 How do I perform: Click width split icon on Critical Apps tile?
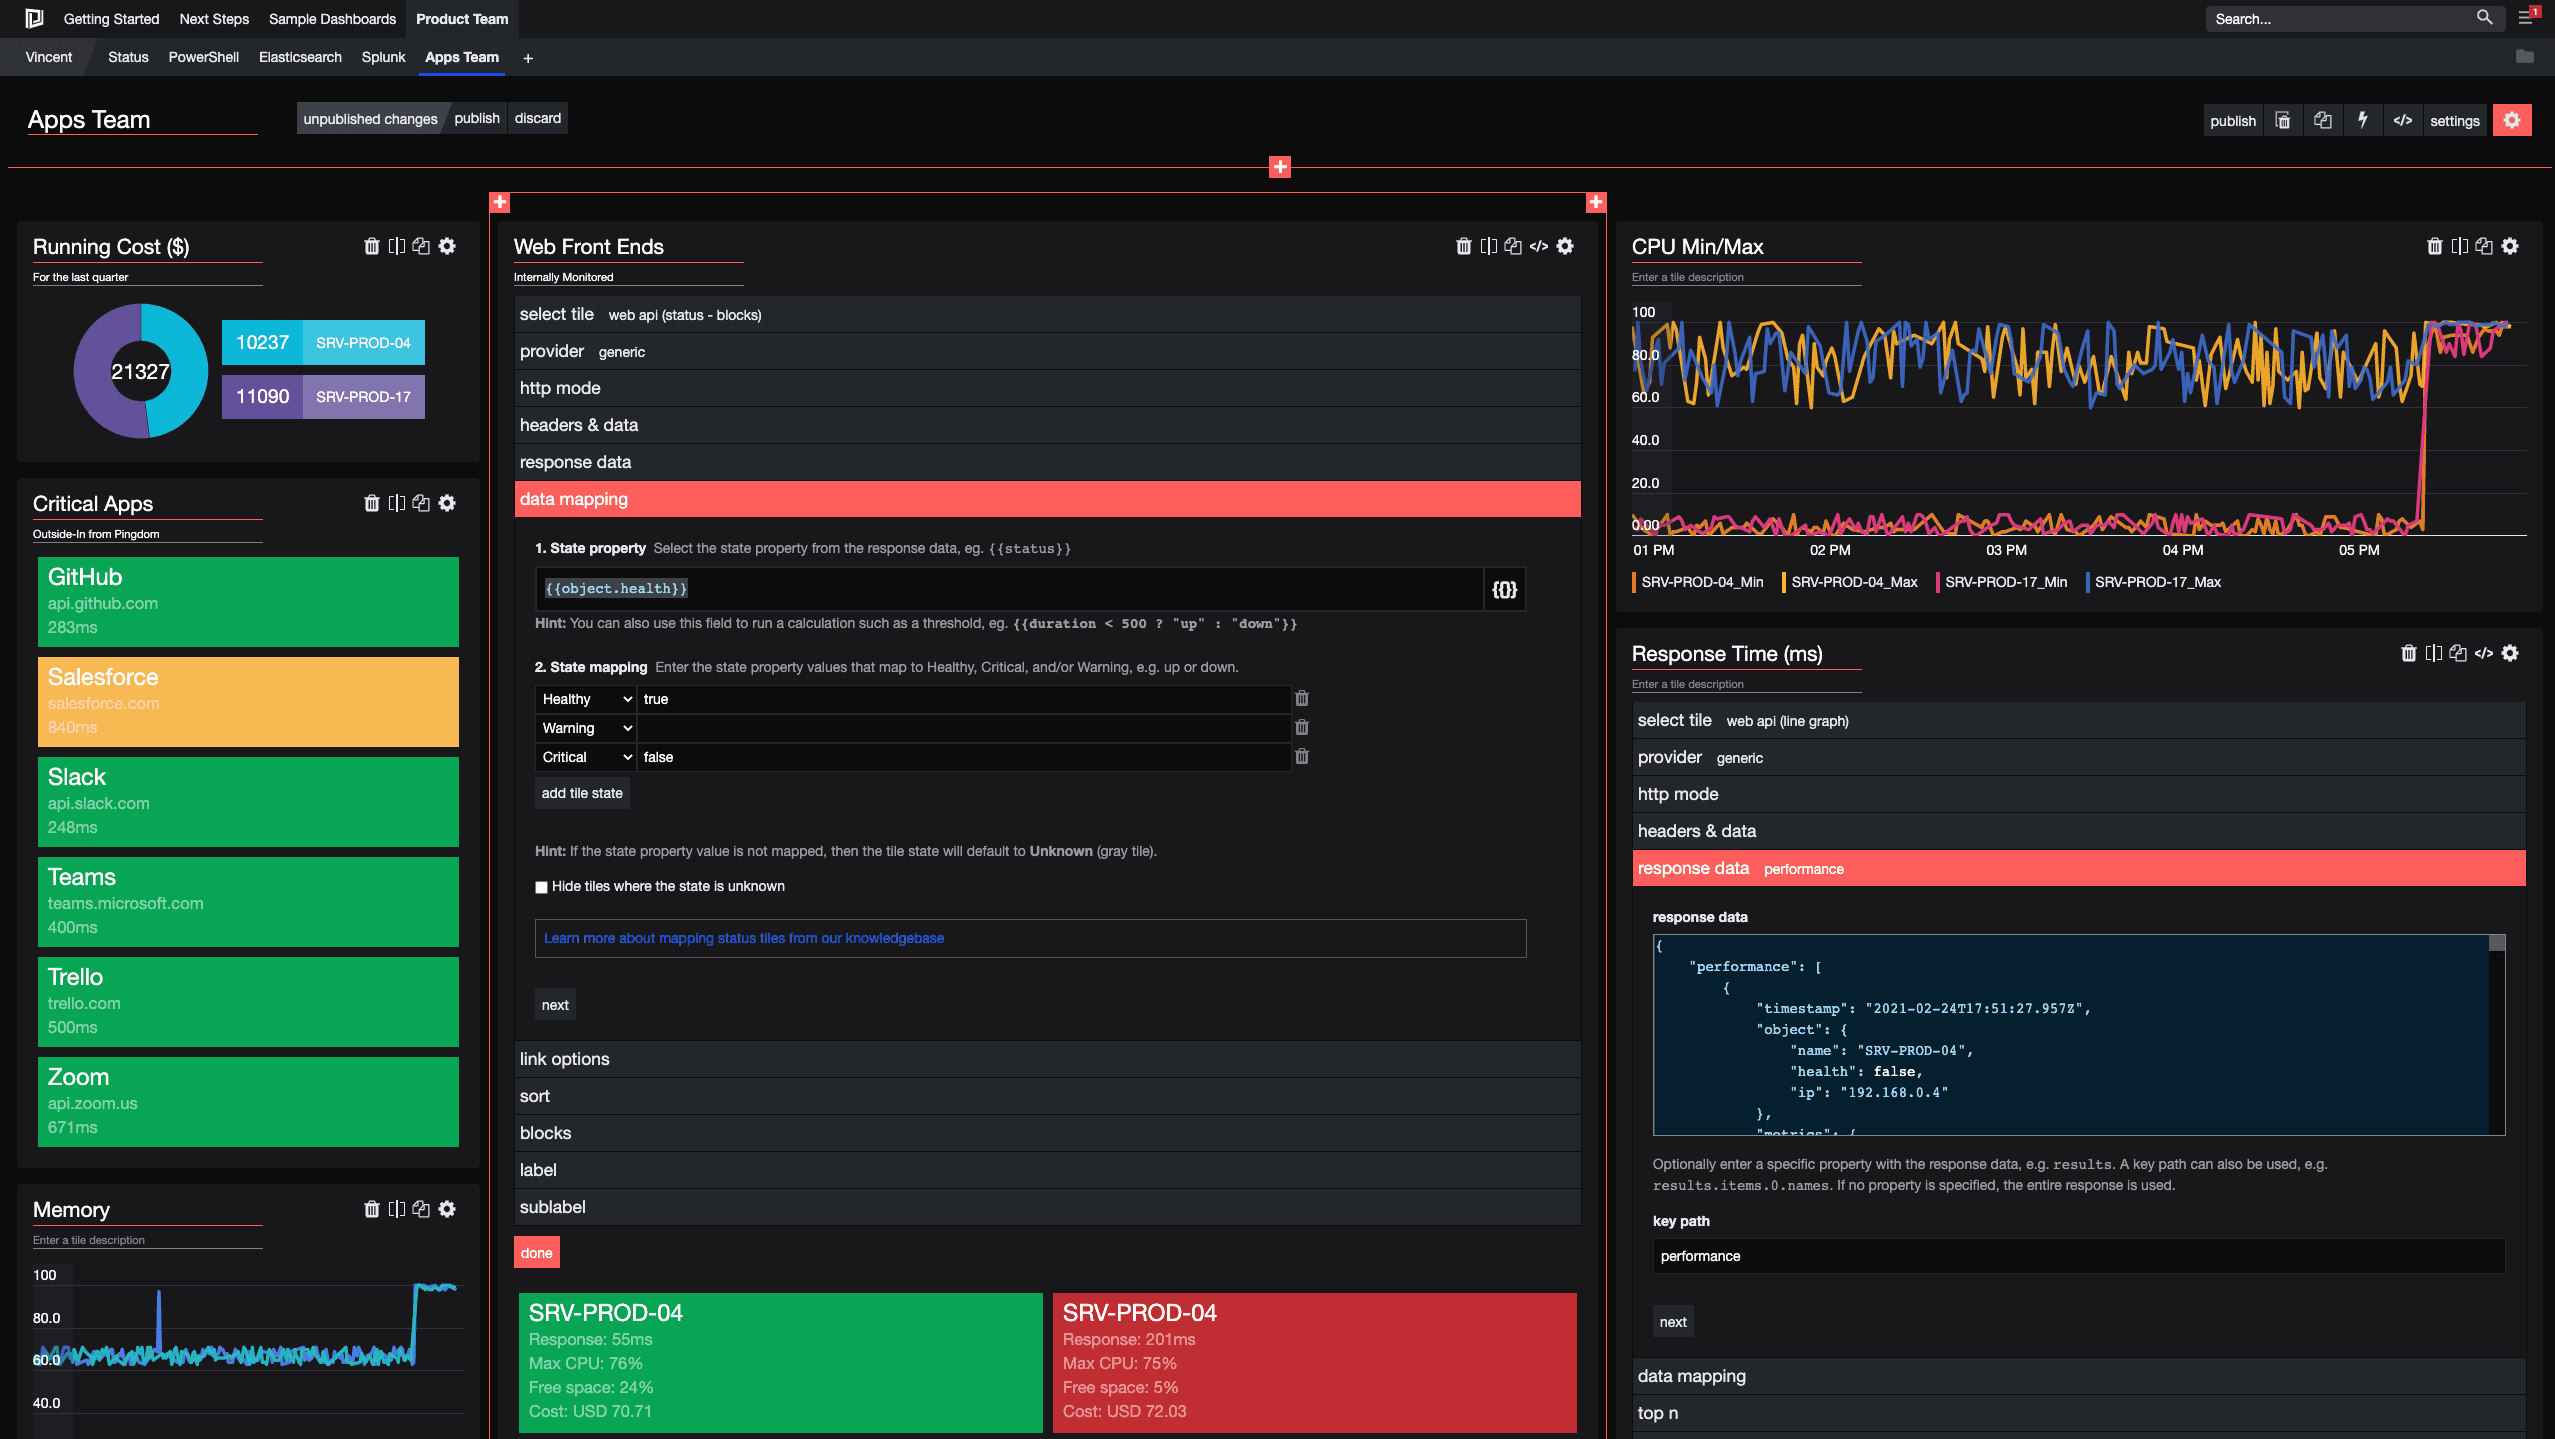397,503
